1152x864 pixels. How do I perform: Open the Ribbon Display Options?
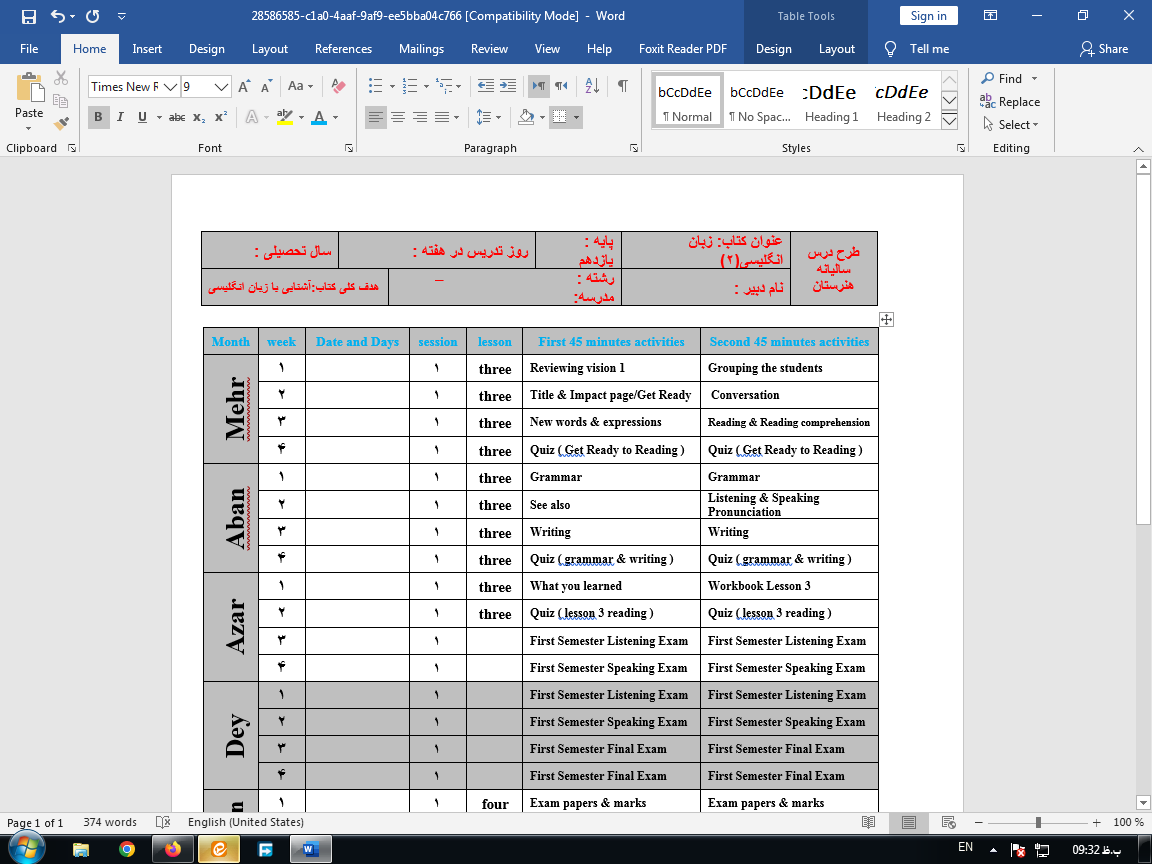click(990, 15)
